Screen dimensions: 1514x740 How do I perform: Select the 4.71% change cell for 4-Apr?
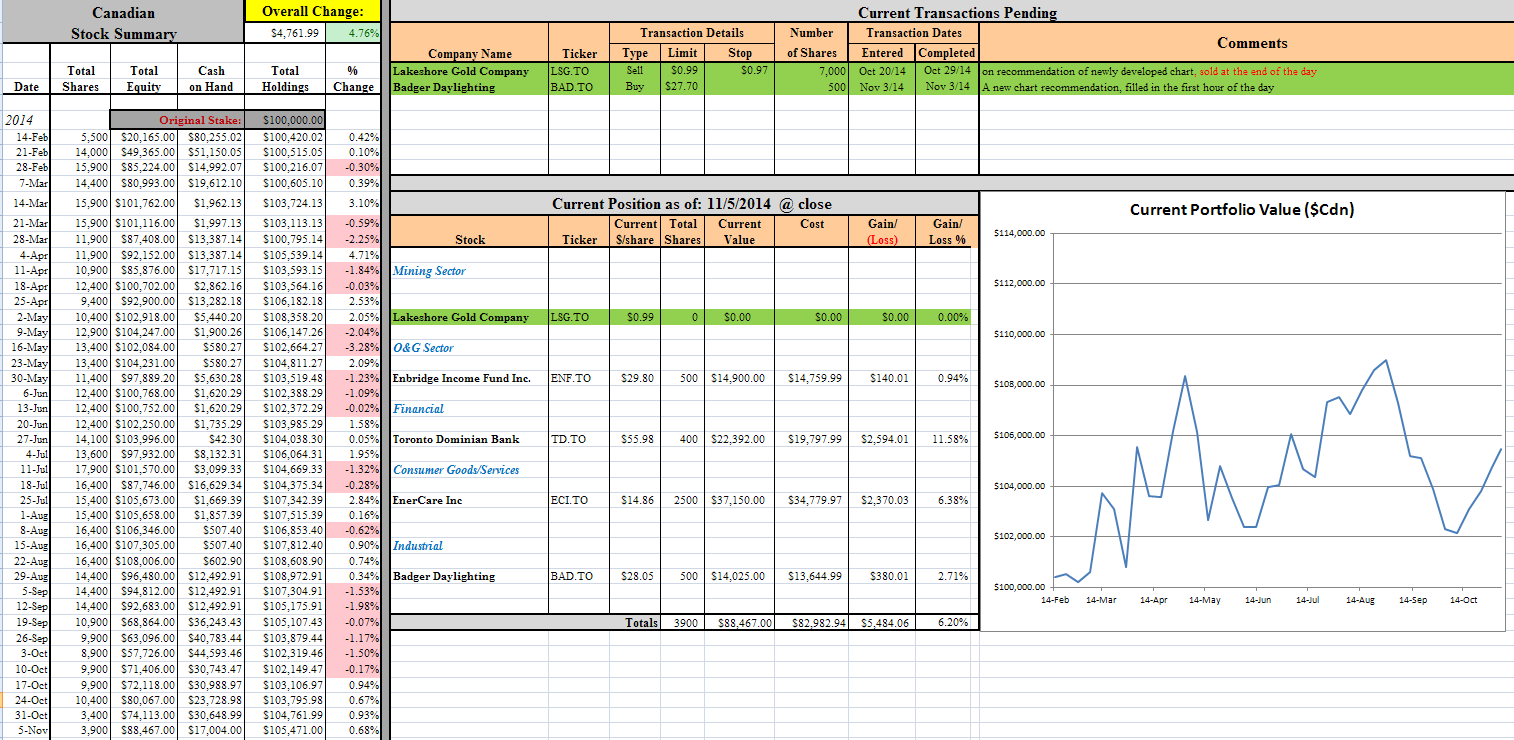pyautogui.click(x=355, y=255)
